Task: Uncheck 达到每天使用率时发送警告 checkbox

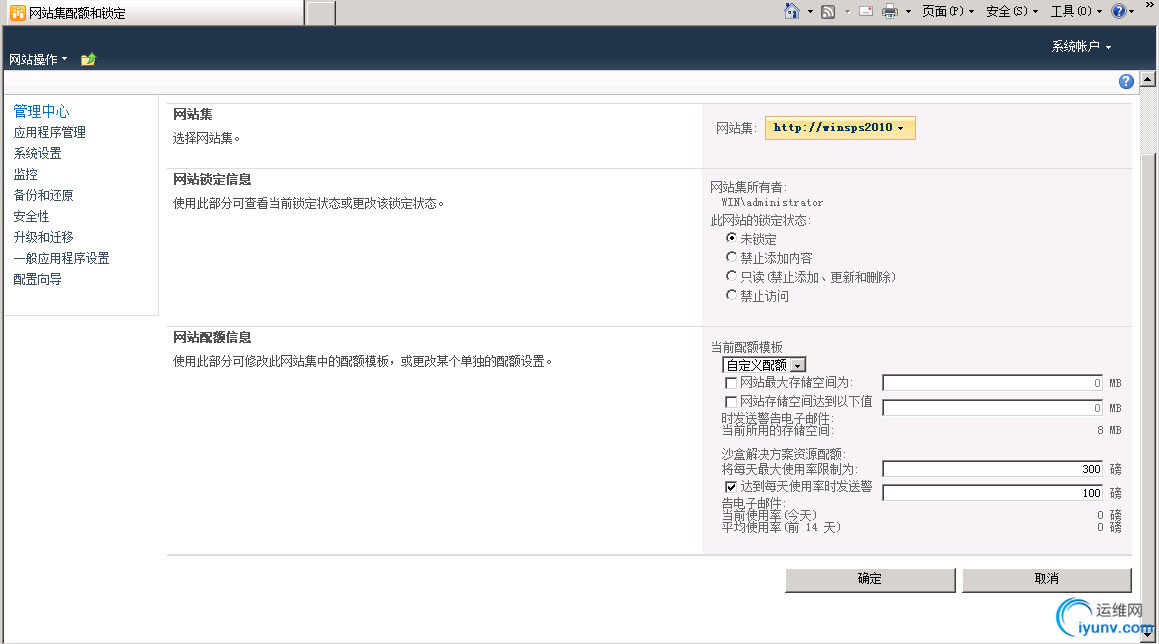Action: point(731,487)
